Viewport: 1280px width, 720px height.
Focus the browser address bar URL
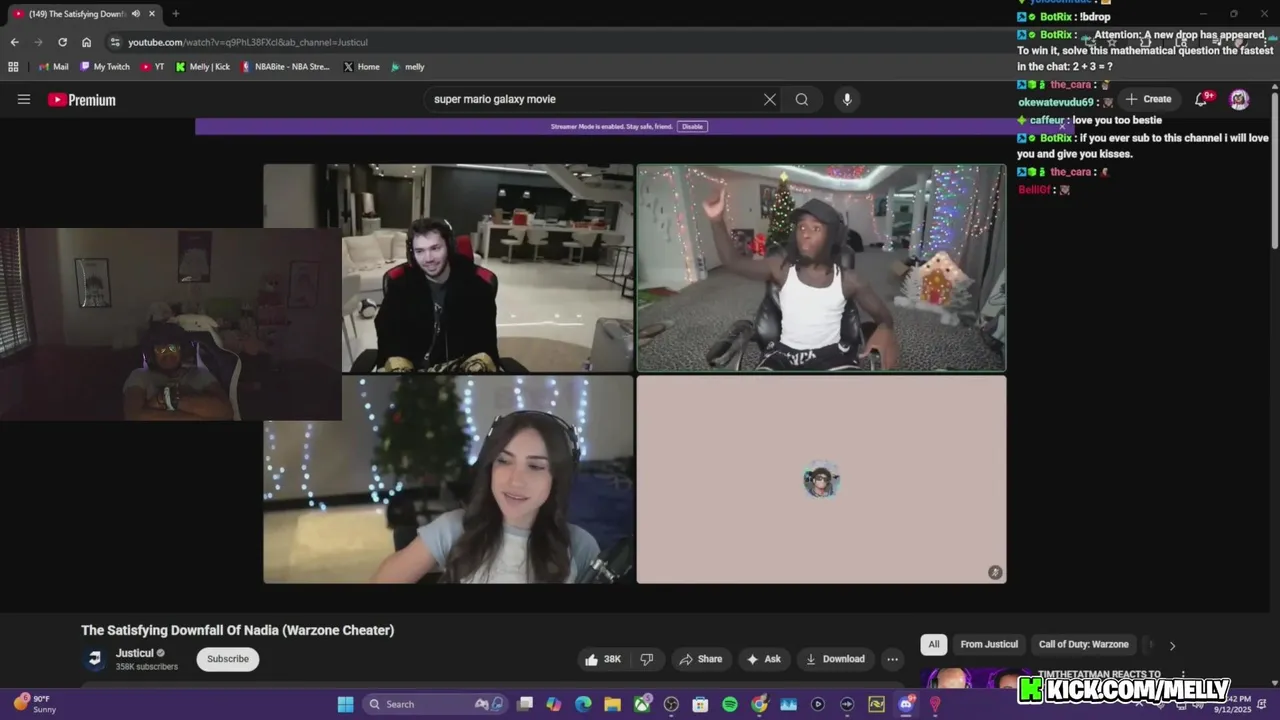(248, 42)
